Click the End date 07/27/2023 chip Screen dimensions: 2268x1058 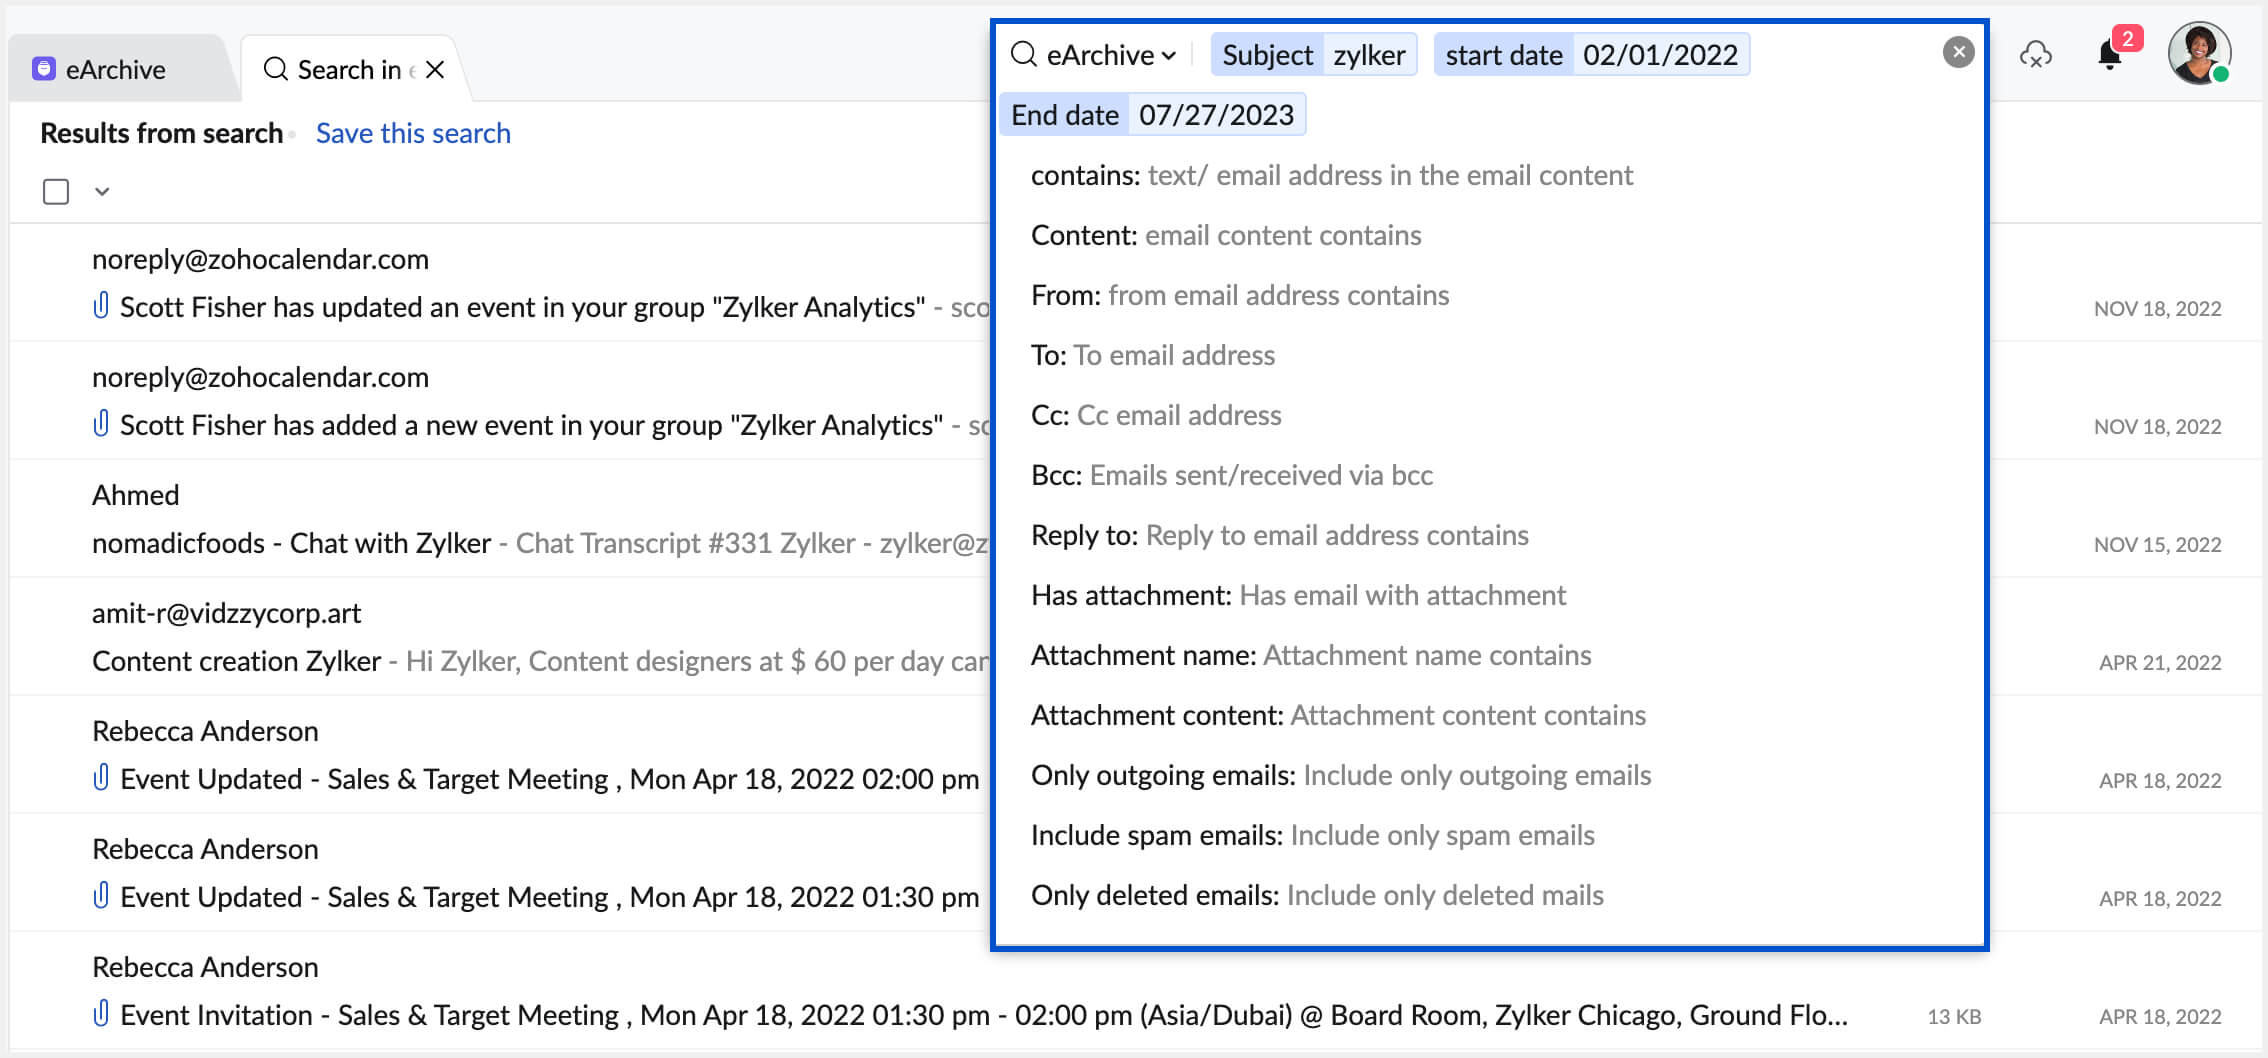point(1152,115)
